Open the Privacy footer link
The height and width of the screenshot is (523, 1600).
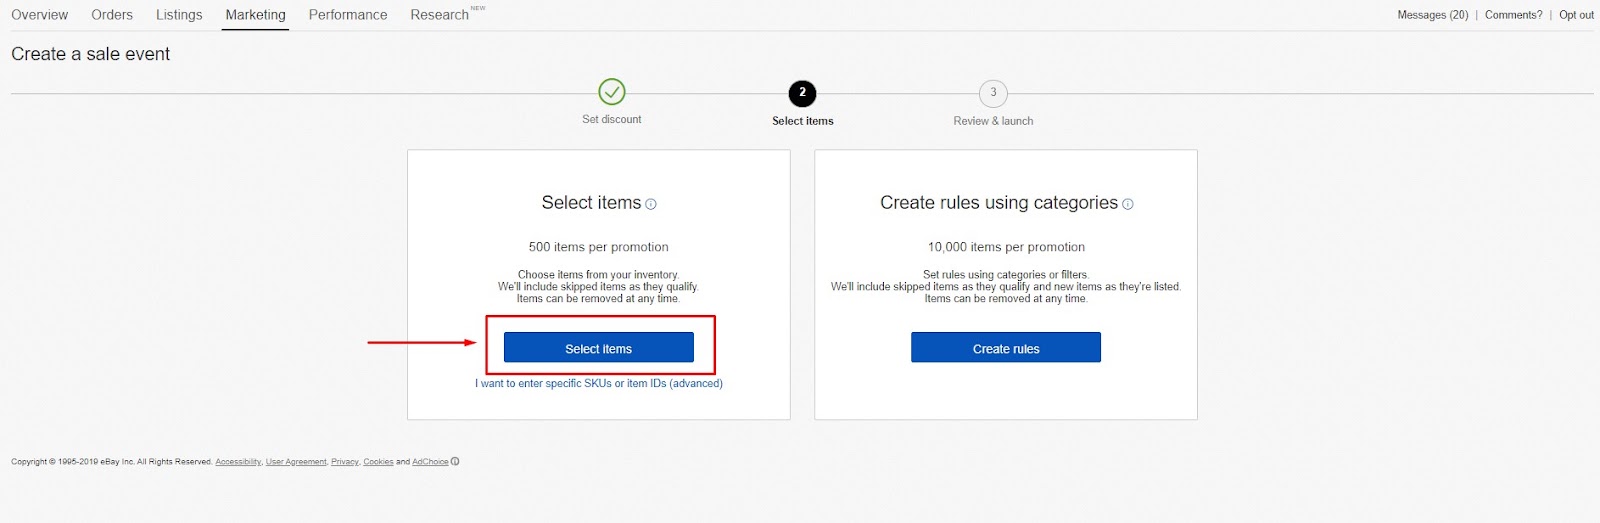click(x=345, y=462)
